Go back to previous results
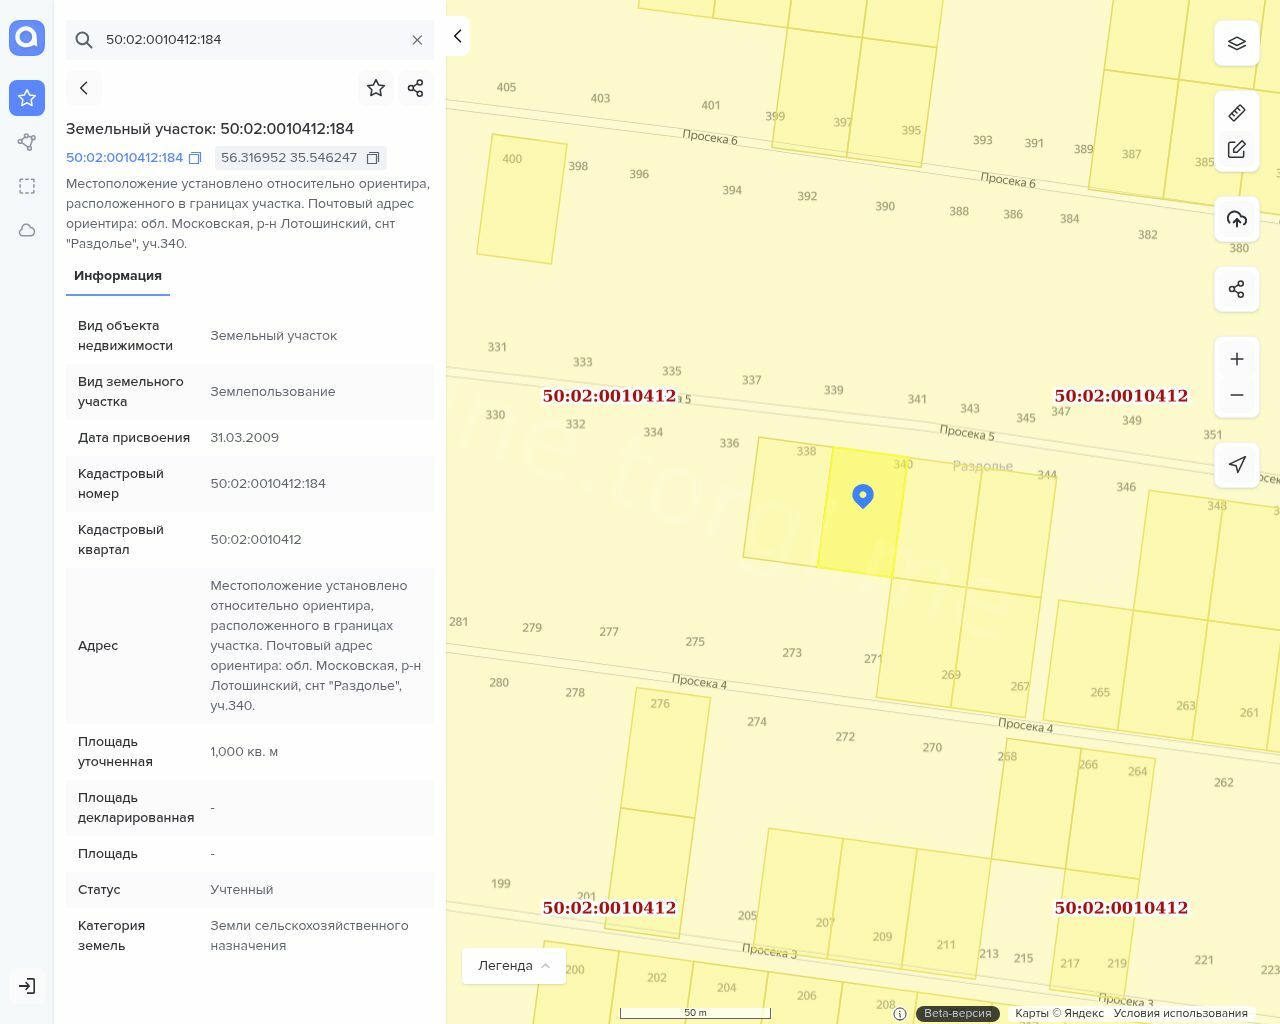The width and height of the screenshot is (1280, 1024). pos(84,88)
